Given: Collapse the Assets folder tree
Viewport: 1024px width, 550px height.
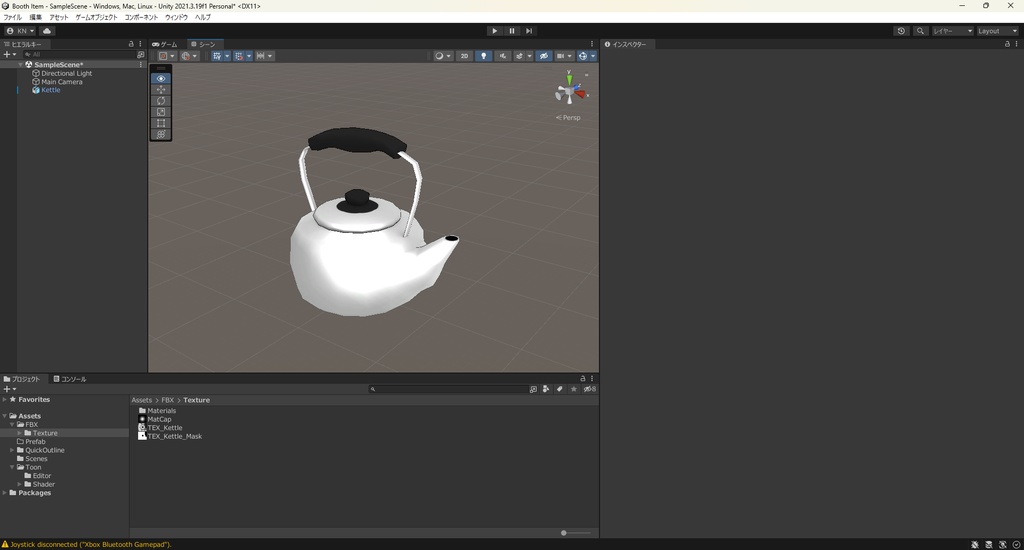Looking at the screenshot, I should tap(5, 415).
